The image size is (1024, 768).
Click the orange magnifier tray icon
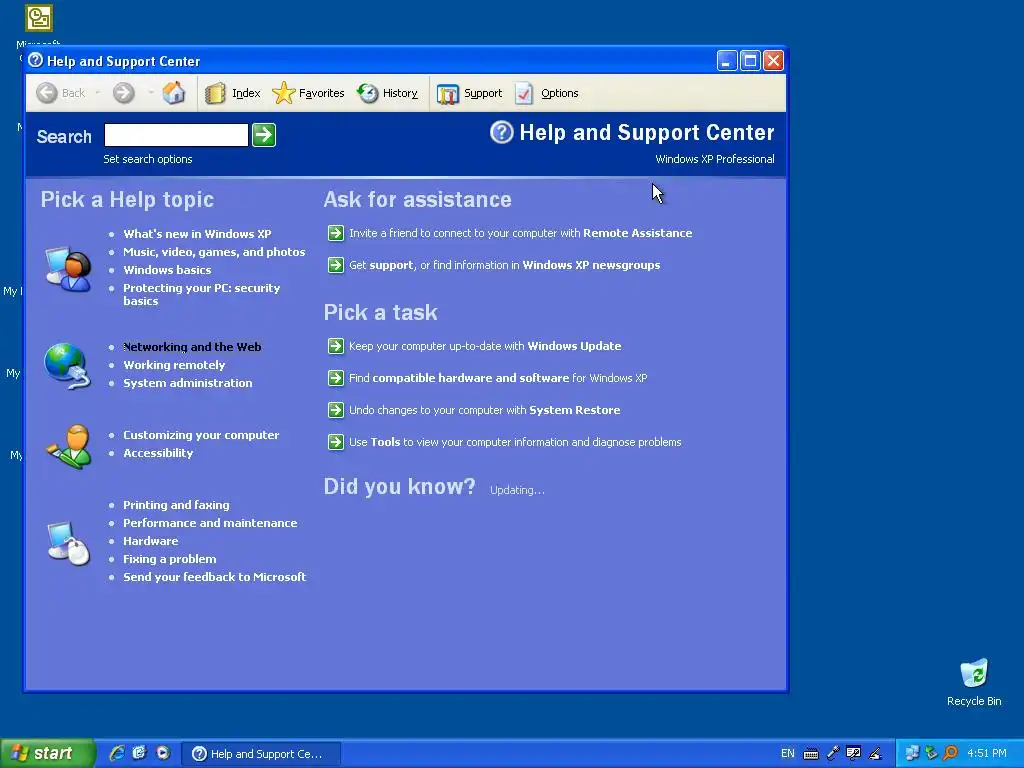950,753
